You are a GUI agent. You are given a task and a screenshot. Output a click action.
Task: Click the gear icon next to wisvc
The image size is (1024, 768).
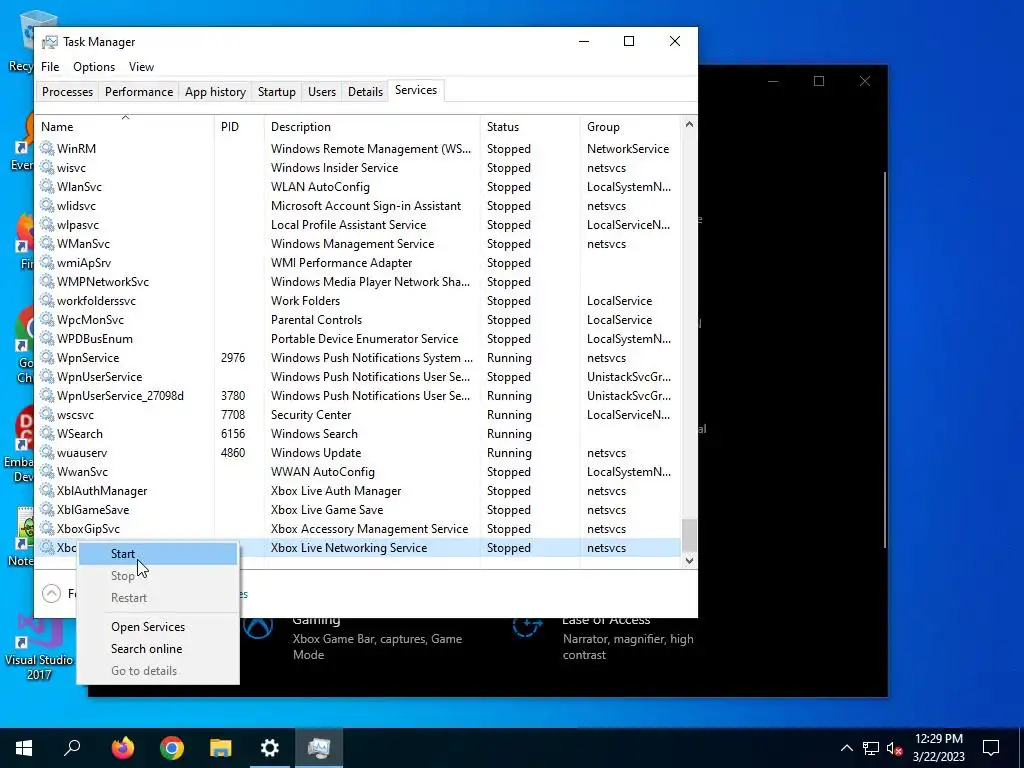pos(47,167)
